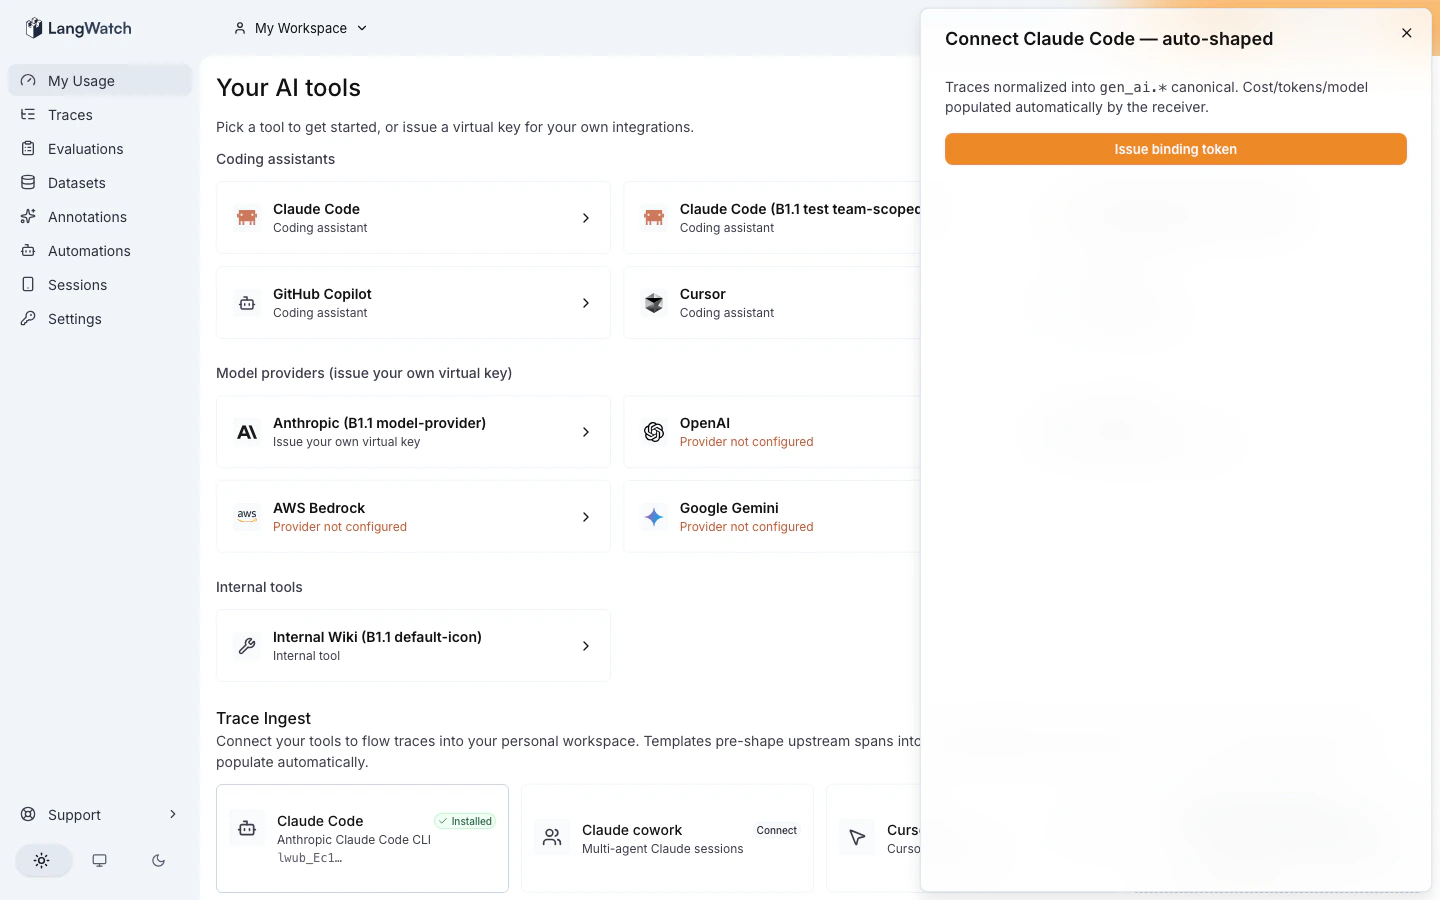Select the Claude Code Trace Ingest card
This screenshot has height=900, width=1440.
362,838
